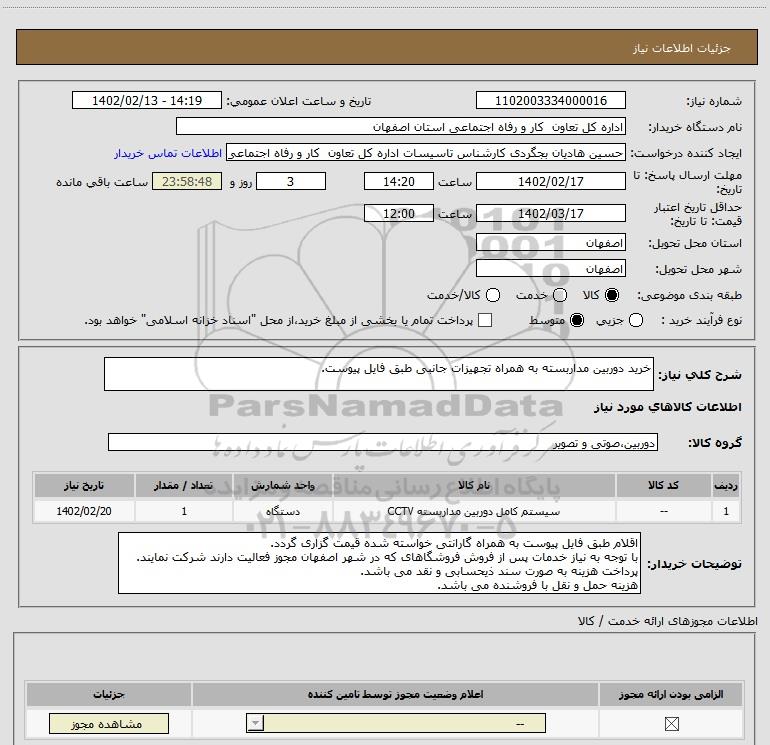Screen dimensions: 770x745
Task: Click the general need description text box
Action: [379, 374]
